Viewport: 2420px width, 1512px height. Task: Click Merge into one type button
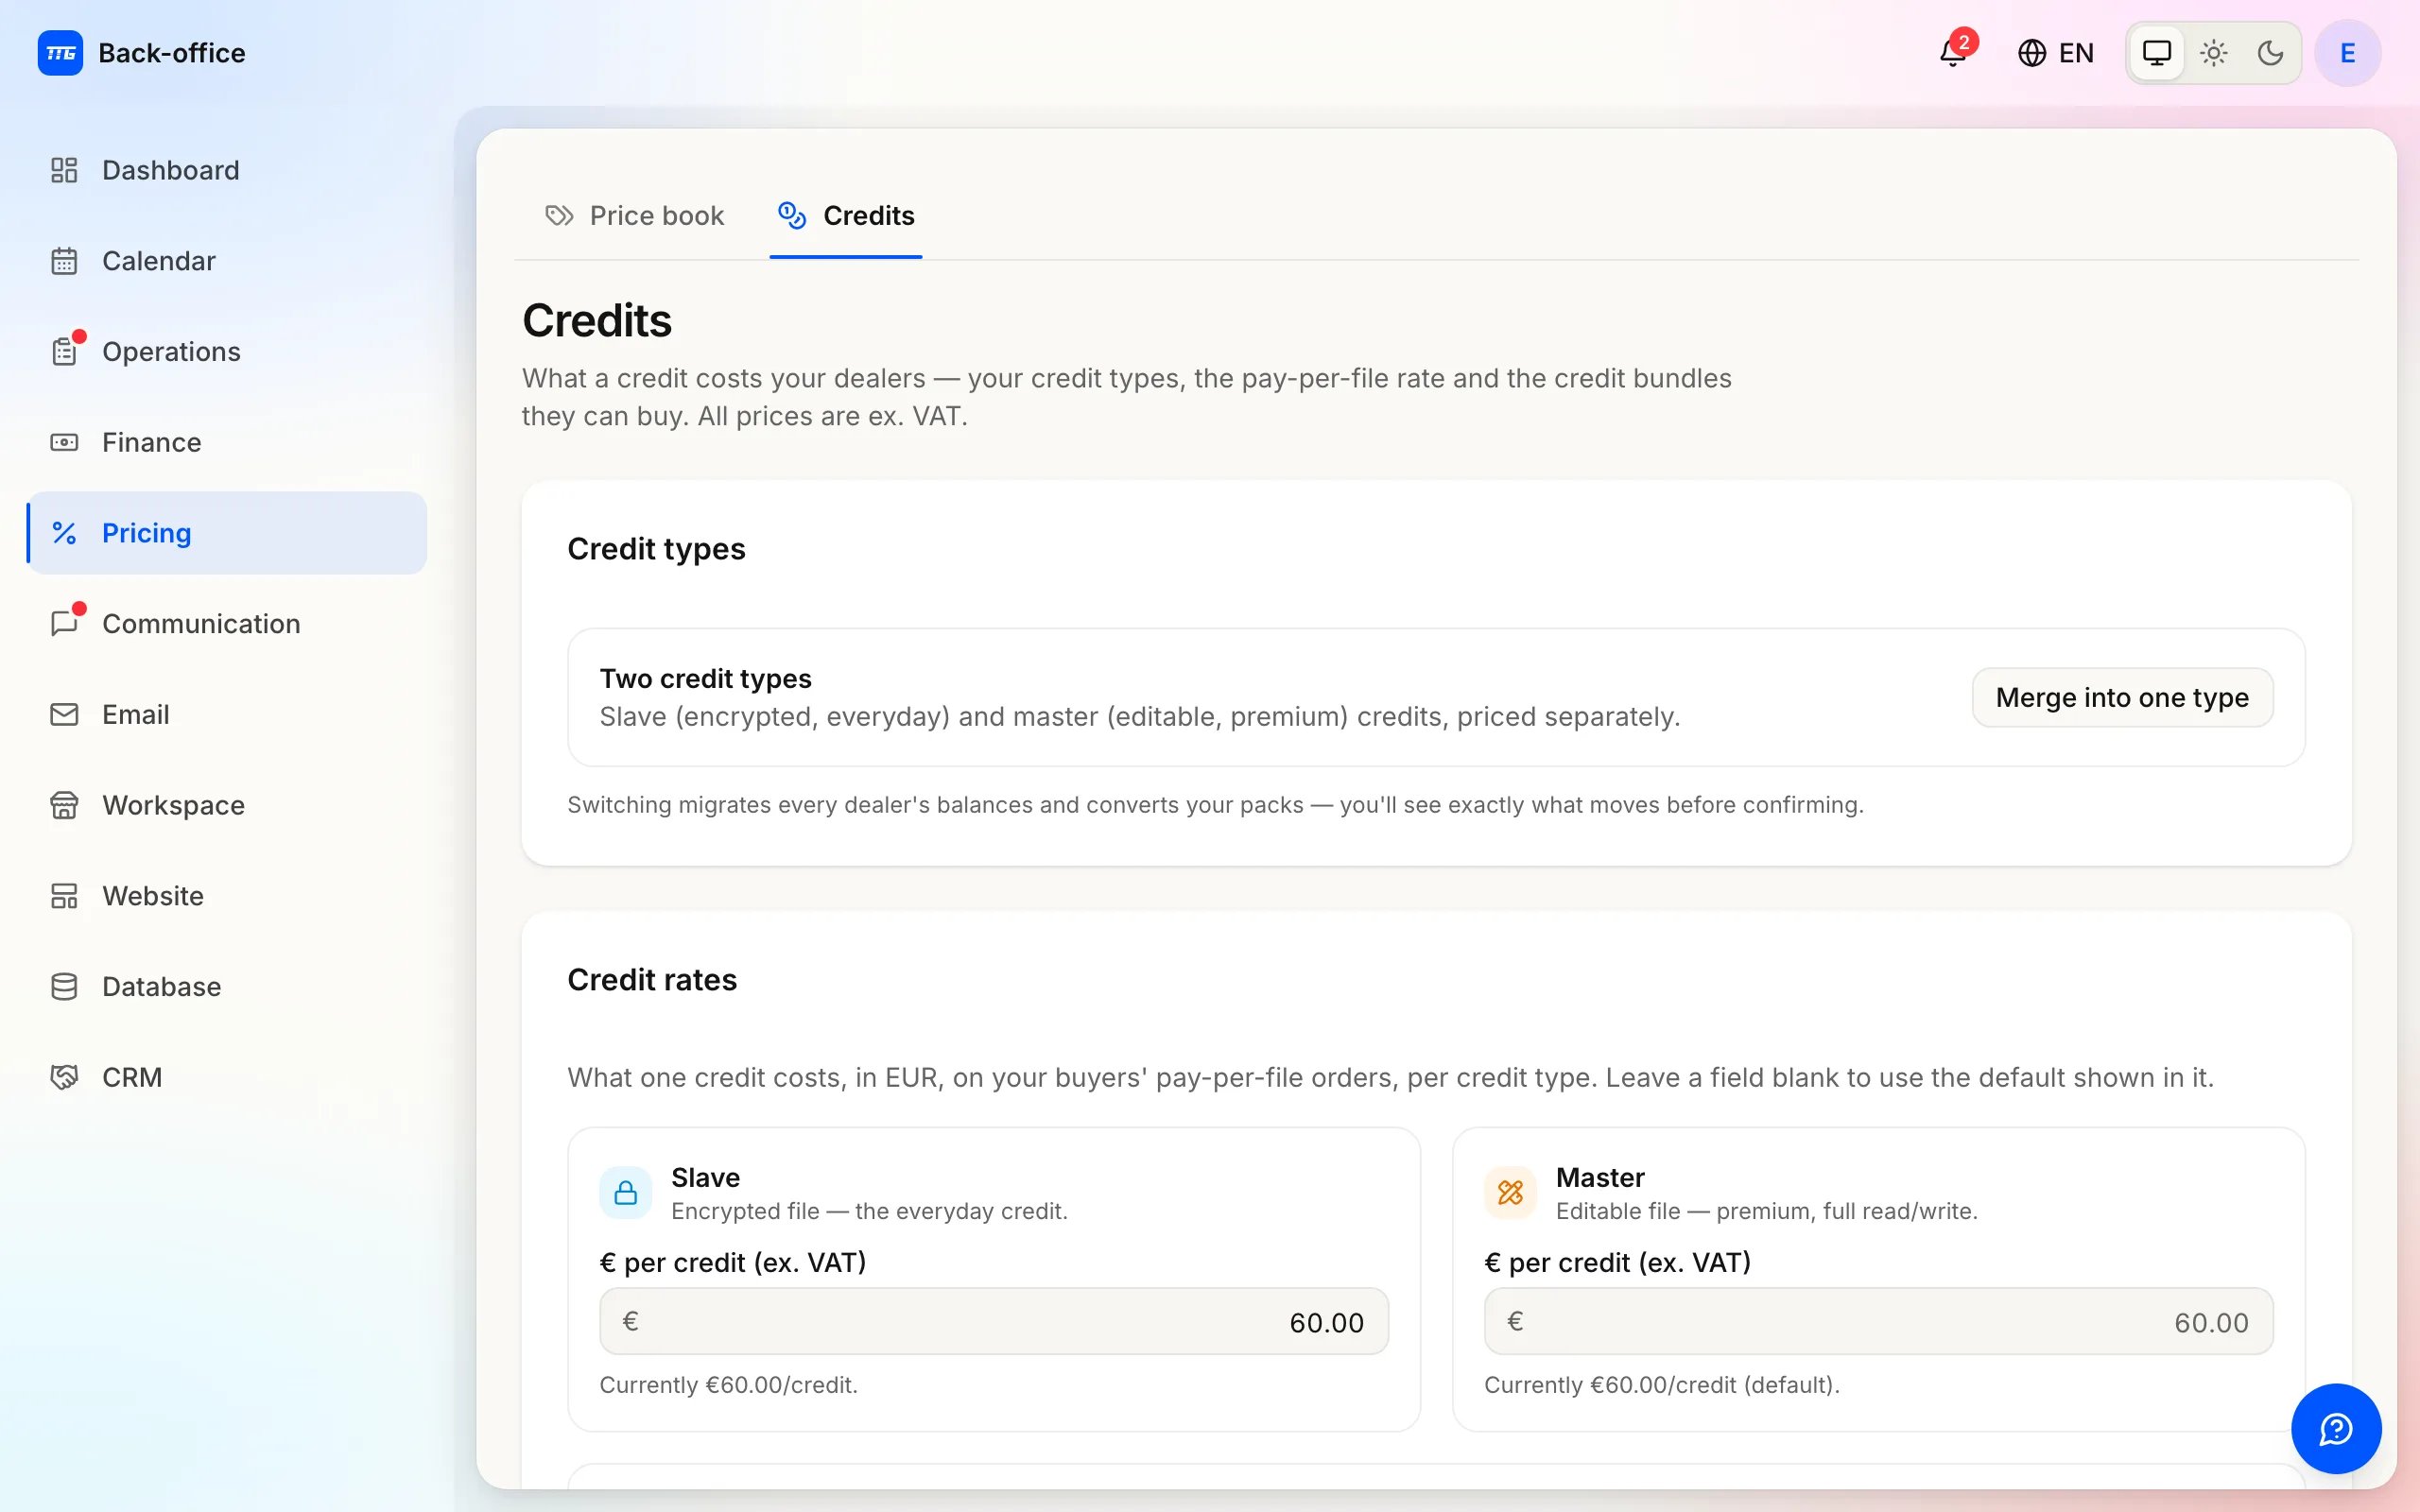[2122, 697]
